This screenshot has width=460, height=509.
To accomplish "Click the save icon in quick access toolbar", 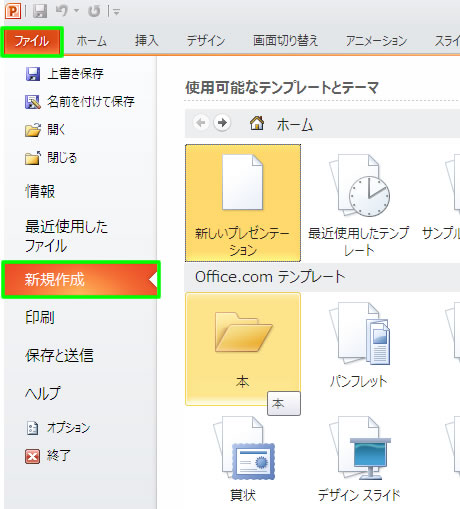I will 40,12.
